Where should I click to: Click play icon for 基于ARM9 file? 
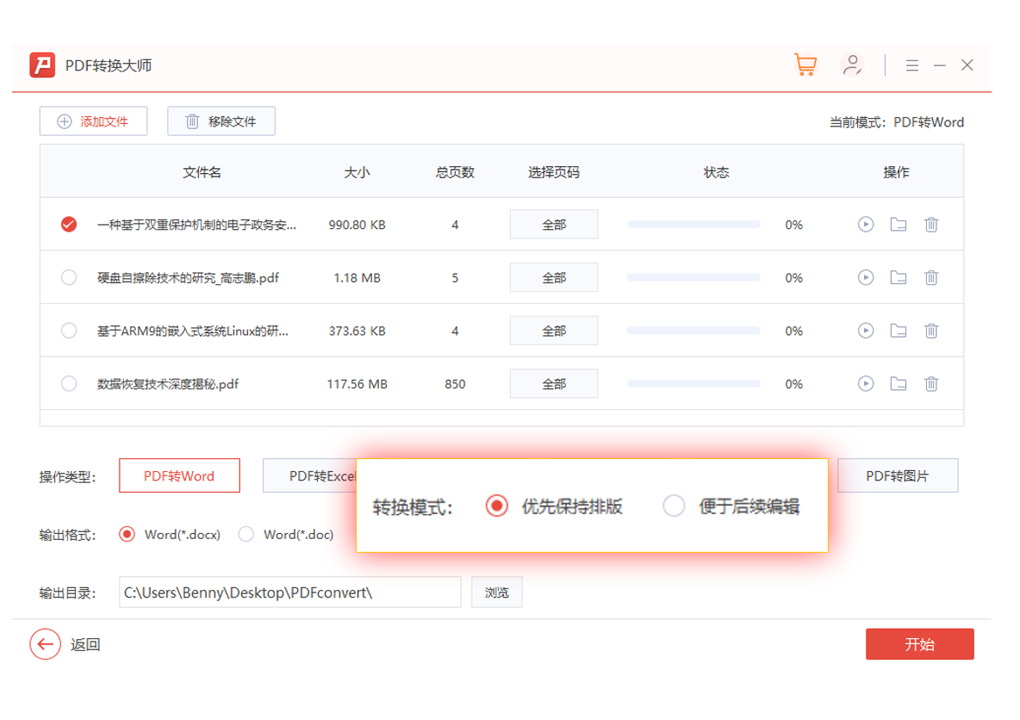pyautogui.click(x=866, y=331)
